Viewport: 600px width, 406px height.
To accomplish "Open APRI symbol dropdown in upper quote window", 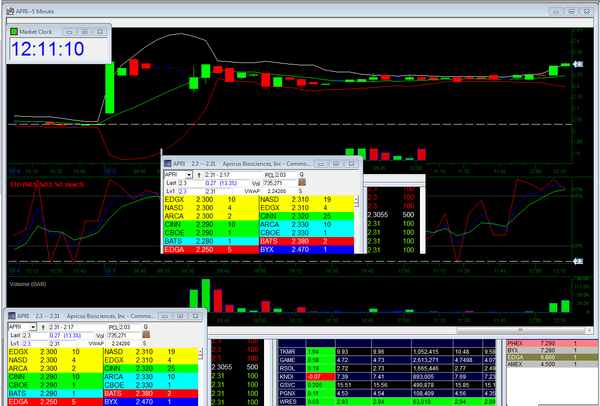I will (189, 174).
